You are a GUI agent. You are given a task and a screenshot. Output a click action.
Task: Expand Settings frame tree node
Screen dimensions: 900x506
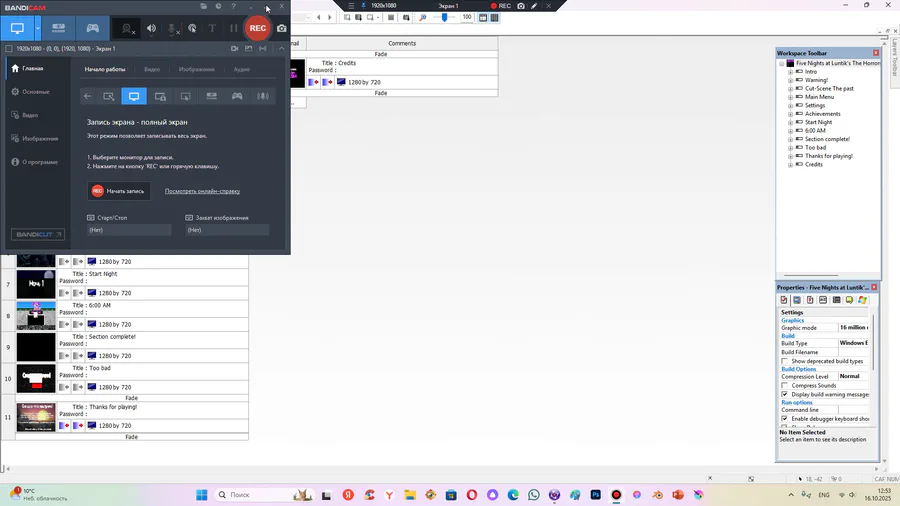[x=790, y=106]
